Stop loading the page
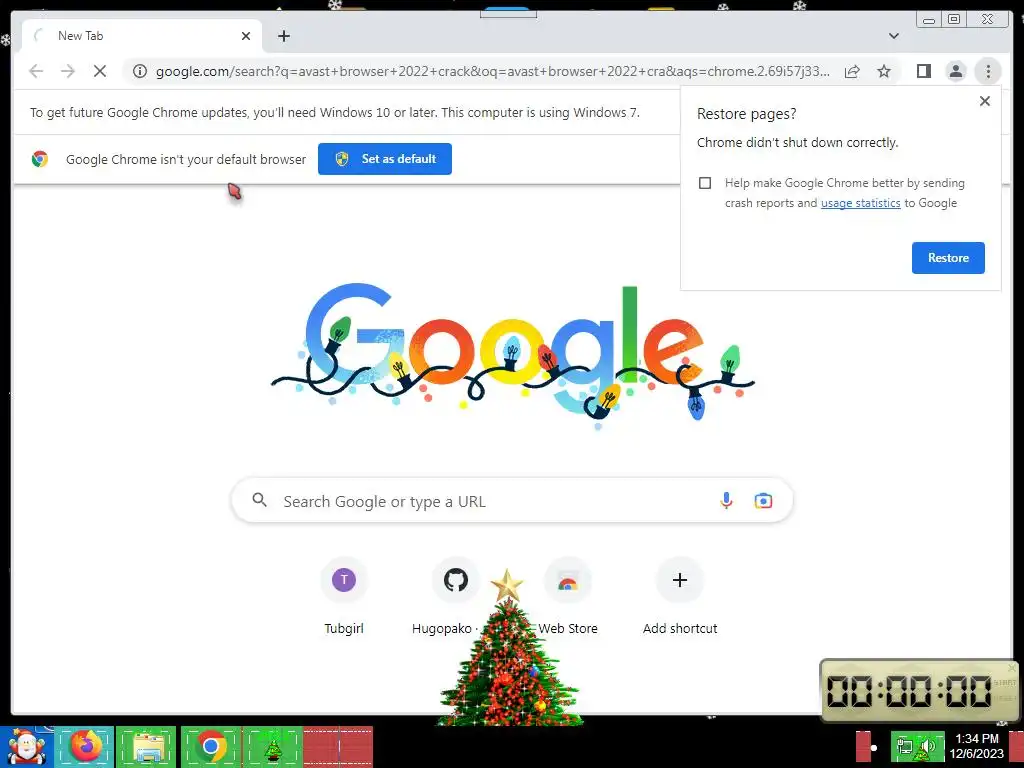 coord(100,71)
